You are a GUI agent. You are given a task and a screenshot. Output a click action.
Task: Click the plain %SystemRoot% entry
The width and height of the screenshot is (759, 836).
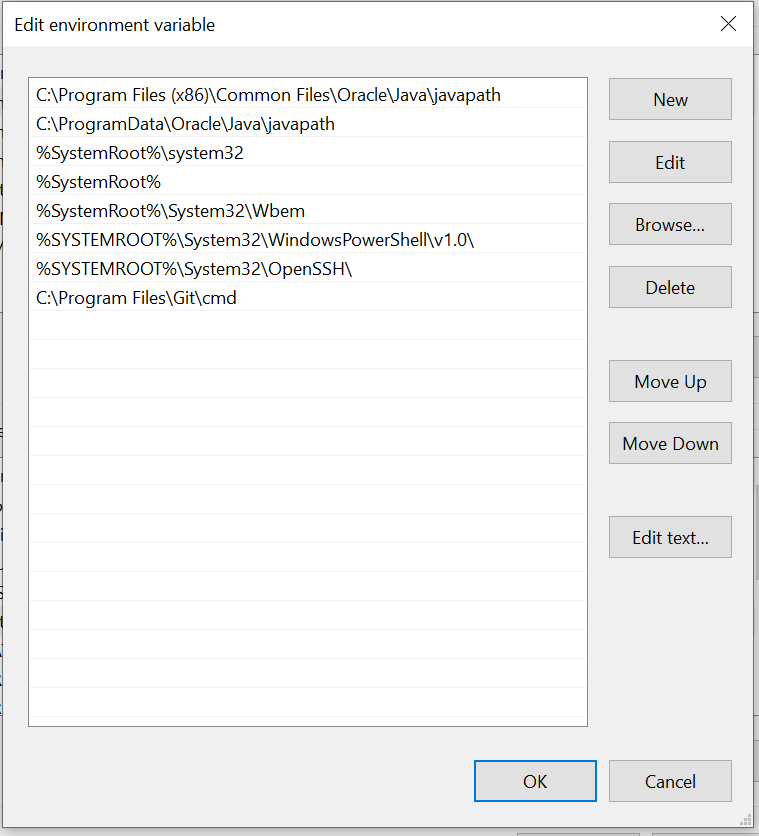[x=98, y=182]
